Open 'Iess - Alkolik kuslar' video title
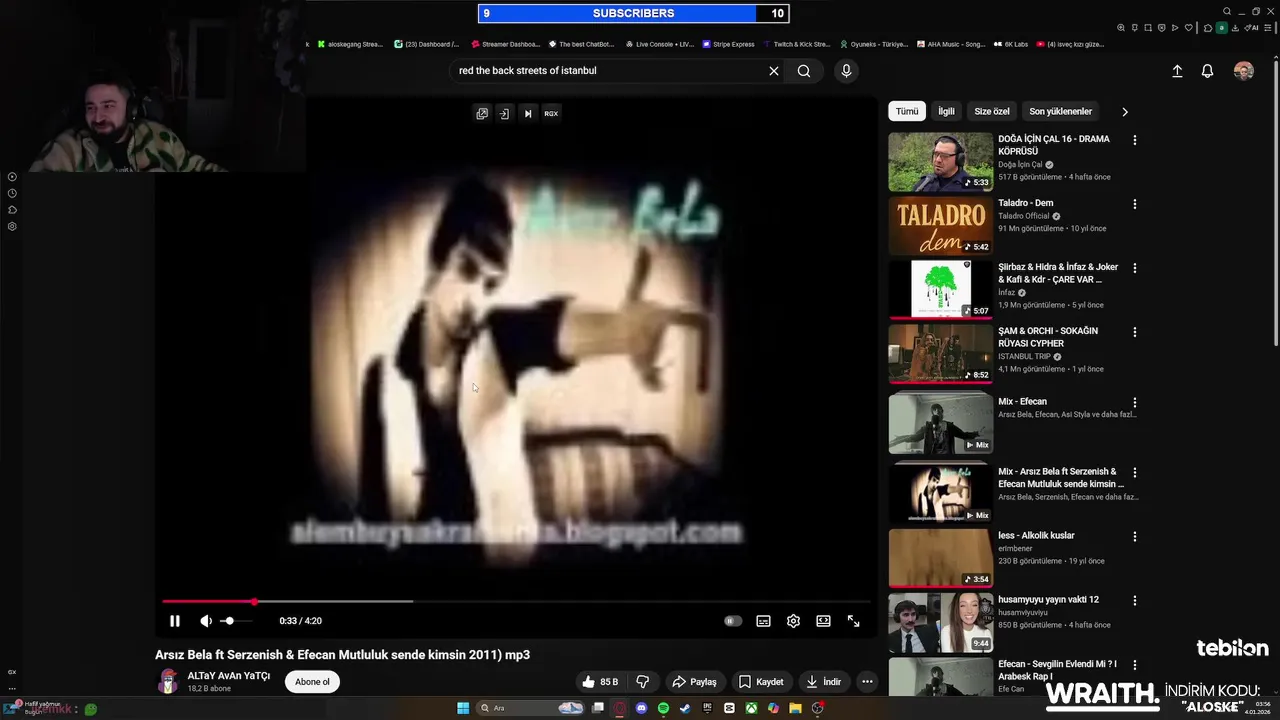The height and width of the screenshot is (720, 1280). coord(1036,536)
